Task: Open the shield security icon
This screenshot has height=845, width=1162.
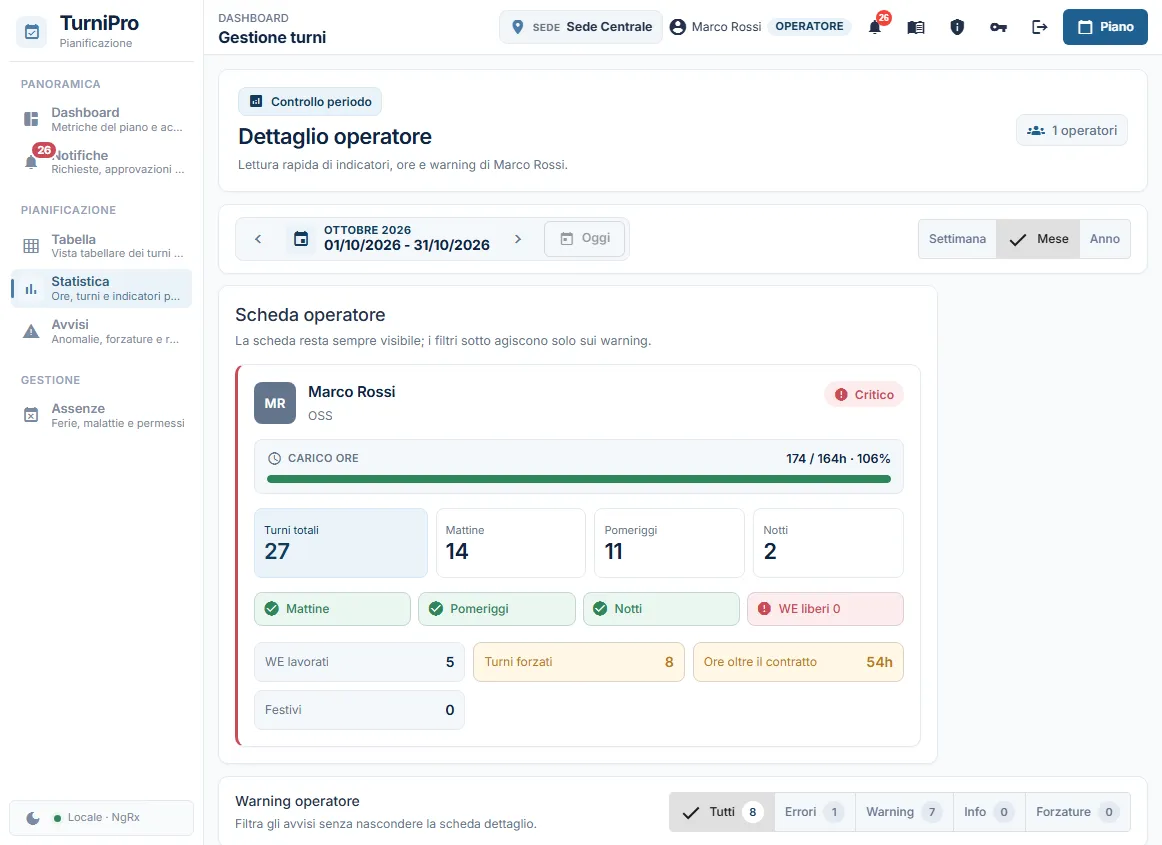Action: [x=957, y=27]
